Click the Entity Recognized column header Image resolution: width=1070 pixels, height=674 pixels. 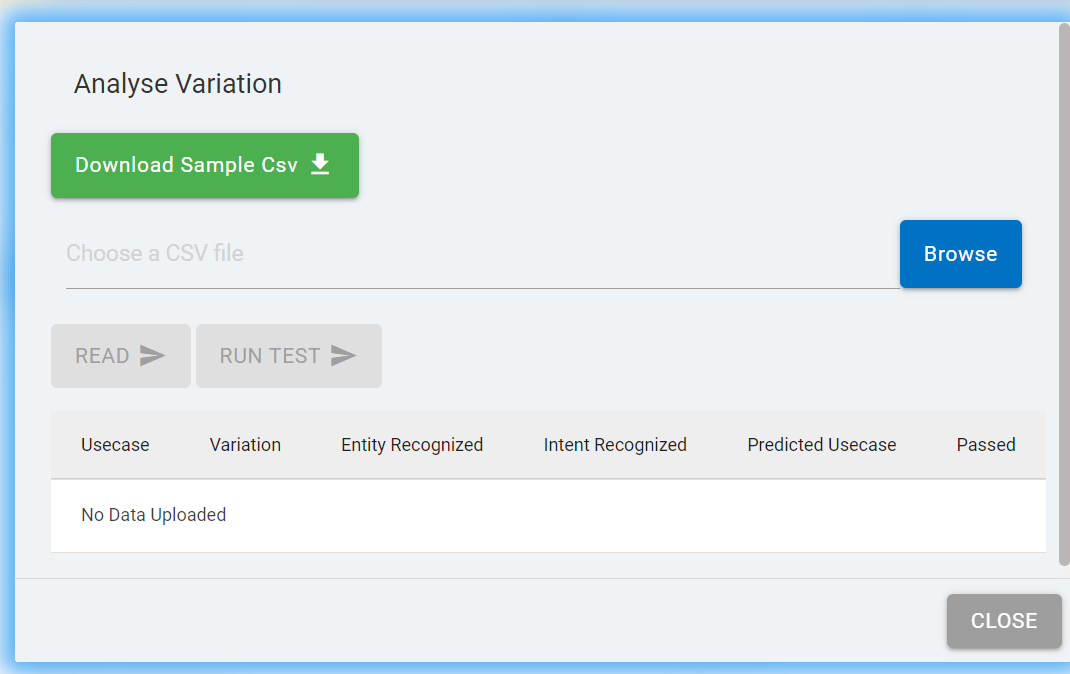pyautogui.click(x=412, y=445)
